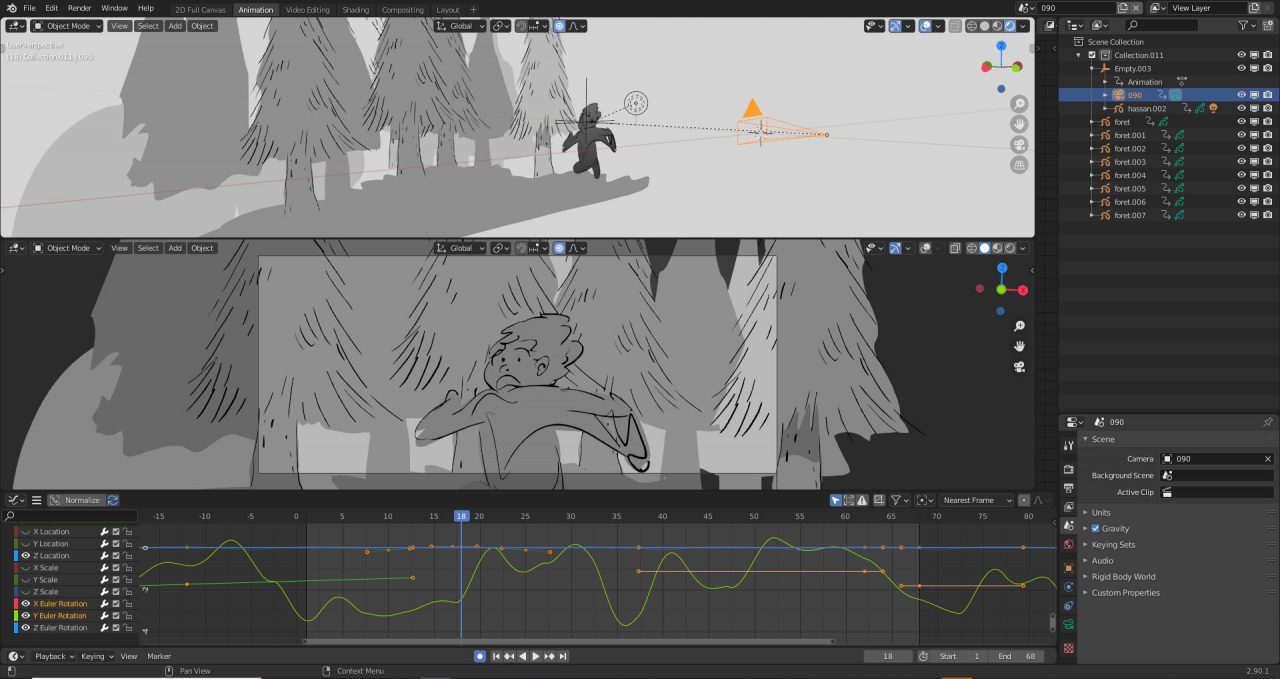Open the Animation workspace tab

pyautogui.click(x=256, y=9)
